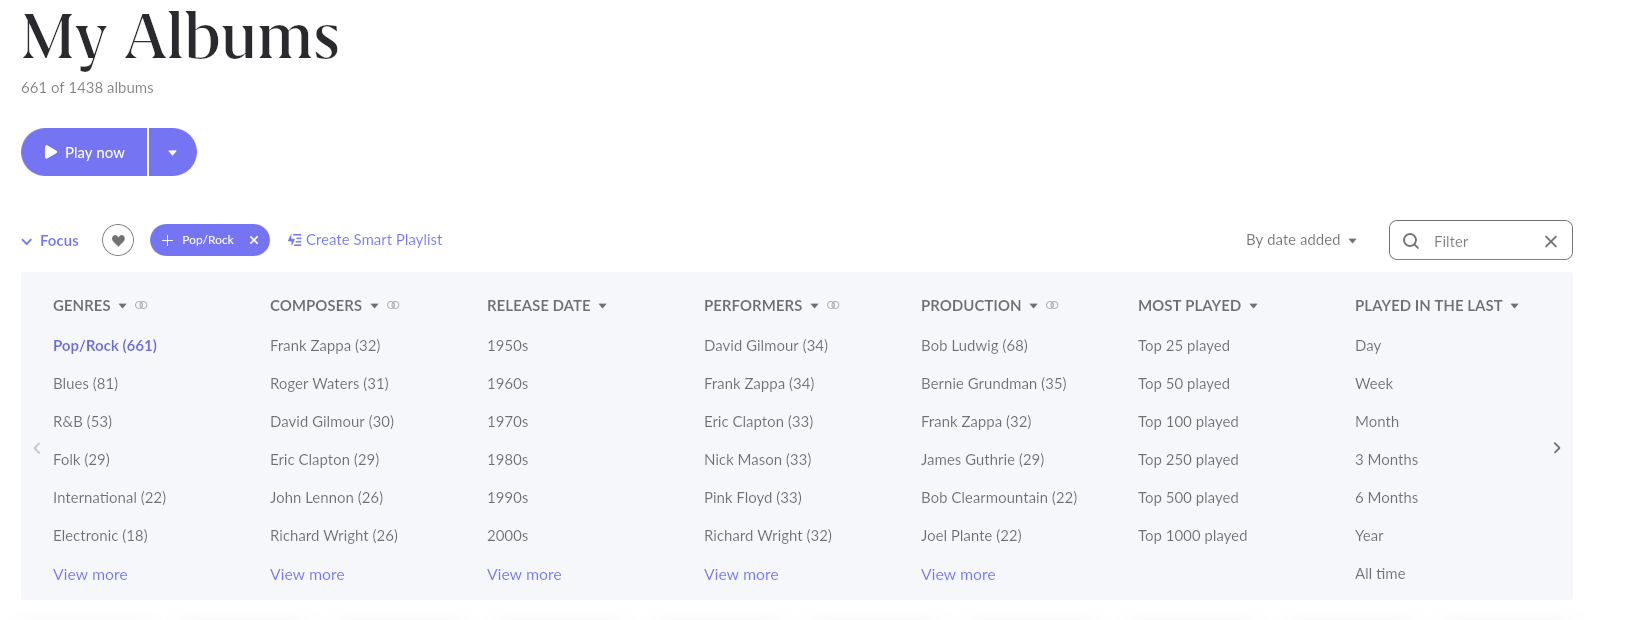Click the plus icon on Pop/Rock tag

point(167,240)
